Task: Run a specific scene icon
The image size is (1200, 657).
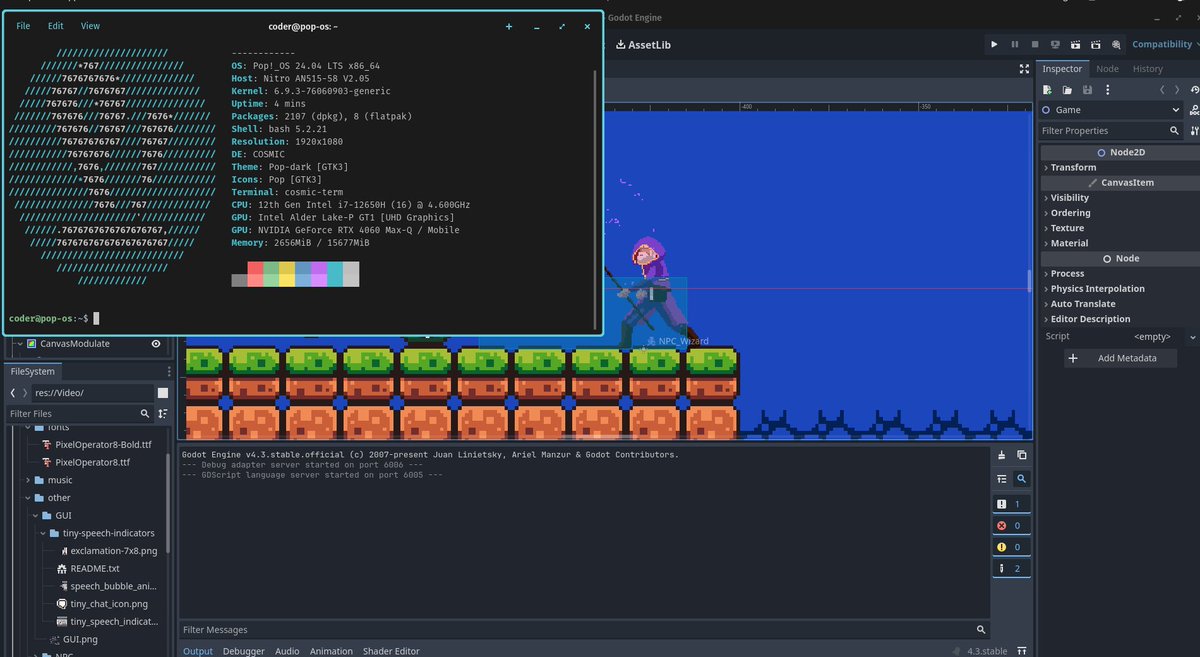Action: [1095, 44]
